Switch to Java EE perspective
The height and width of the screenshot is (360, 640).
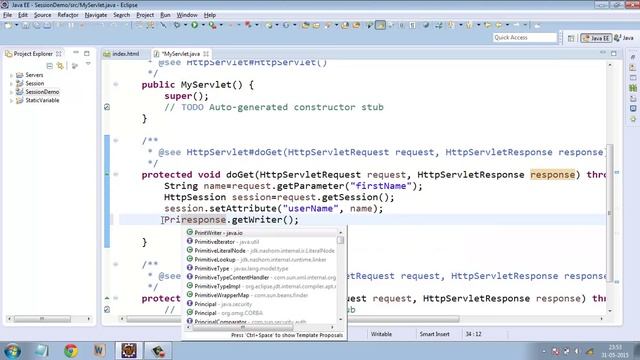pyautogui.click(x=596, y=38)
